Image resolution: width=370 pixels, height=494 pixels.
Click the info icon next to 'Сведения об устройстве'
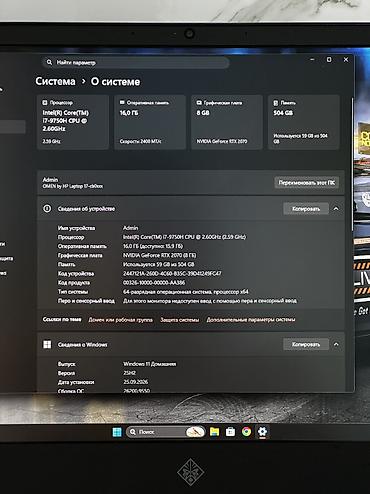47,209
